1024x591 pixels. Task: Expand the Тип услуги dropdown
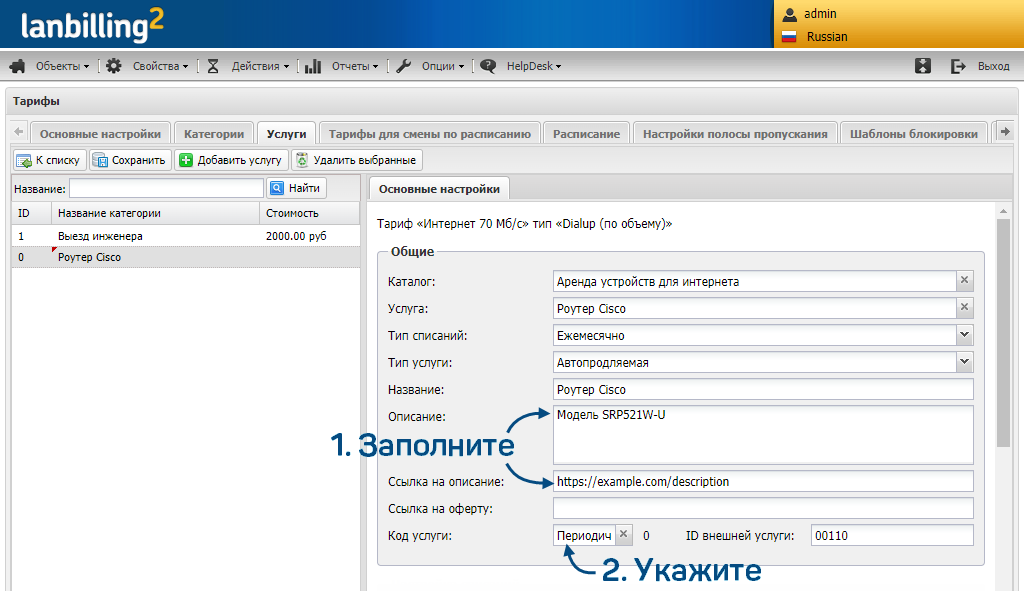coord(964,362)
